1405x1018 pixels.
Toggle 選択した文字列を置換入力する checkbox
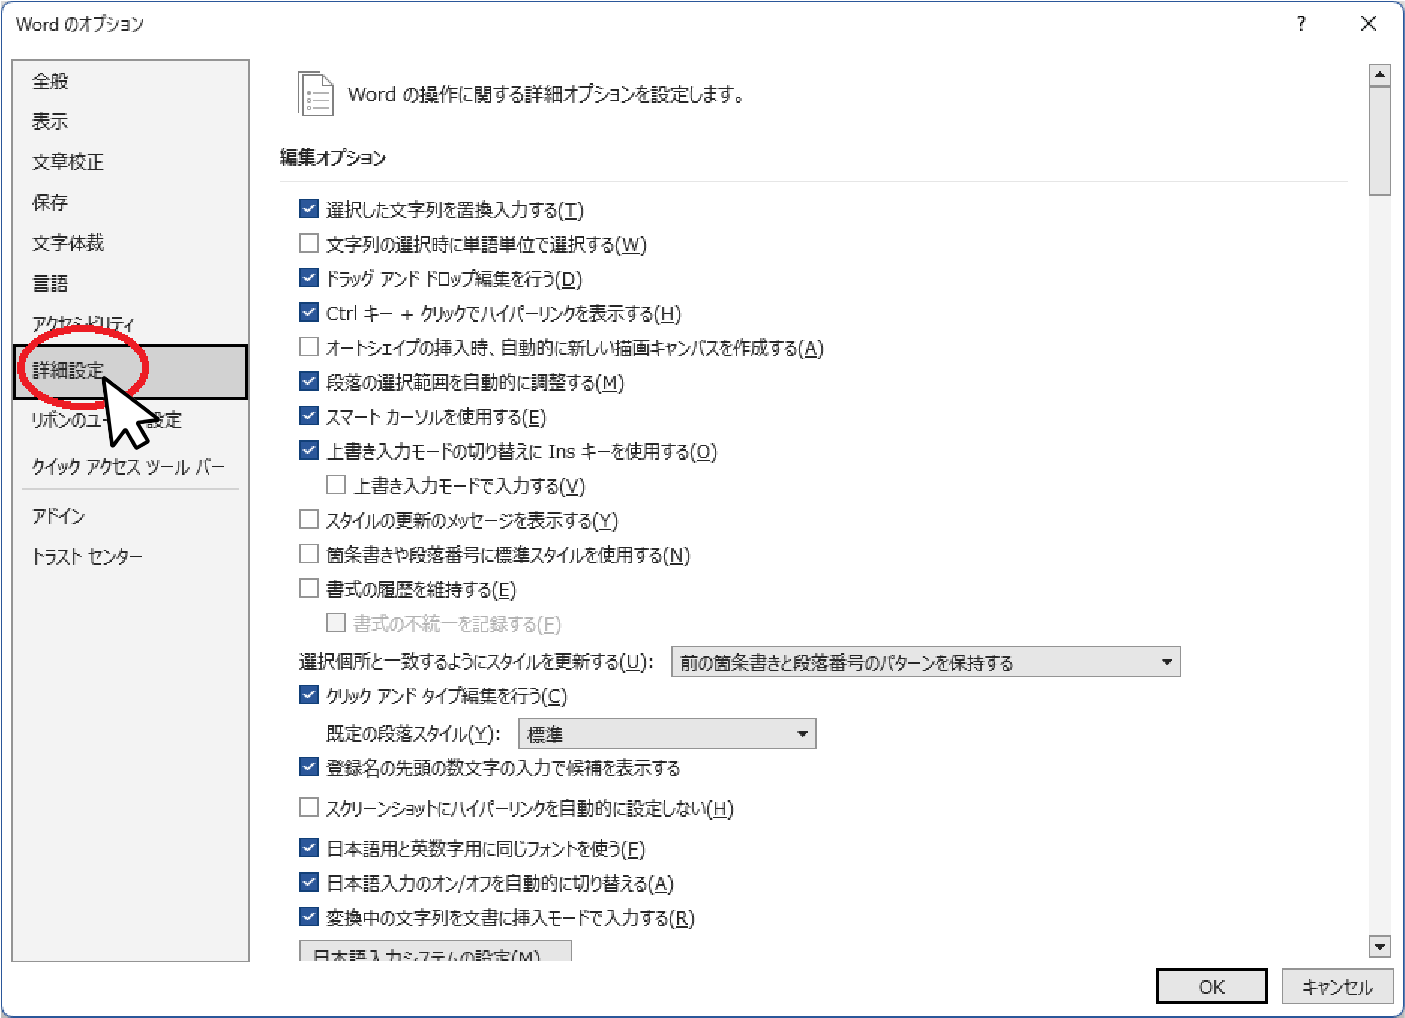pos(309,209)
